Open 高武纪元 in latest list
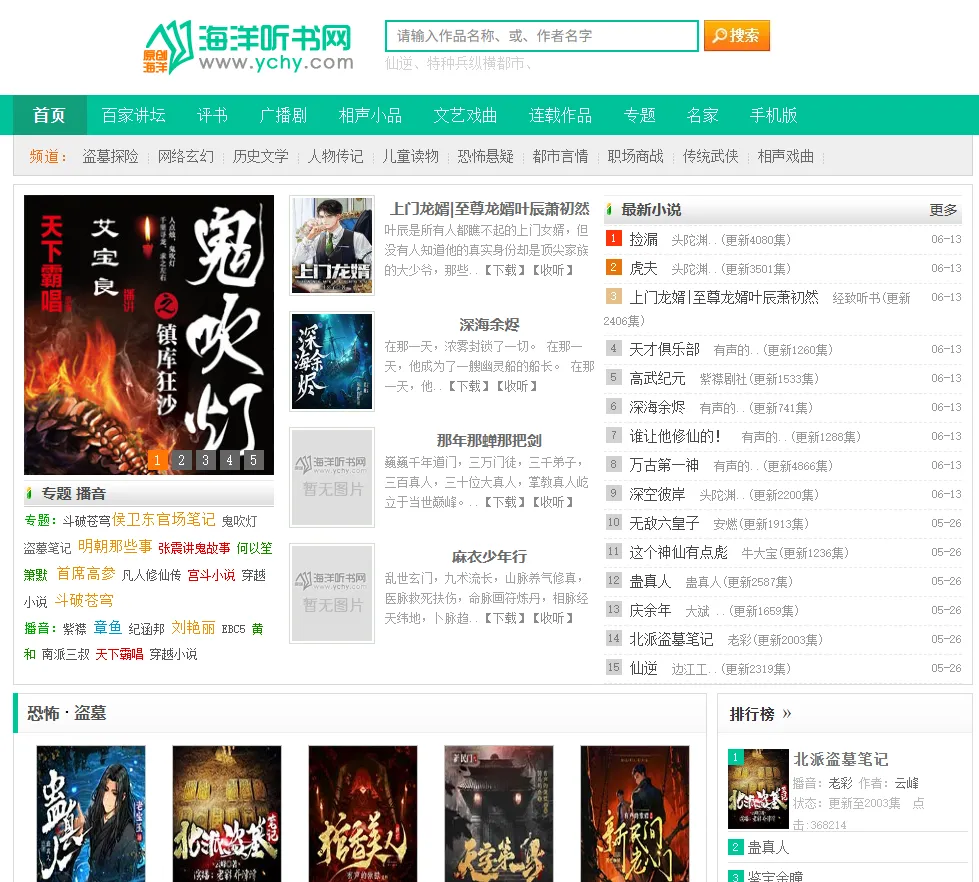This screenshot has height=882, width=979. pyautogui.click(x=657, y=378)
